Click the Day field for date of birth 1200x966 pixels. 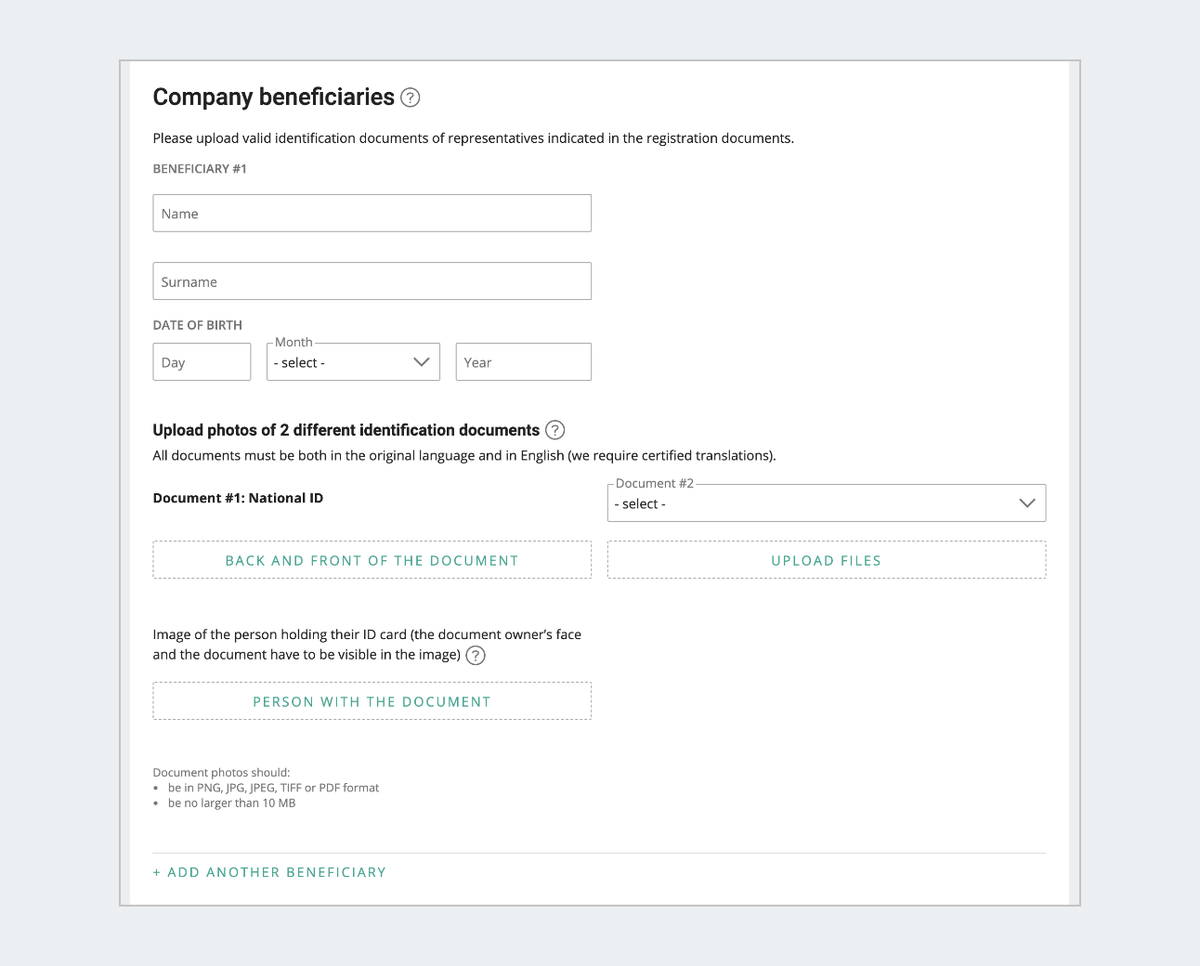click(x=201, y=363)
